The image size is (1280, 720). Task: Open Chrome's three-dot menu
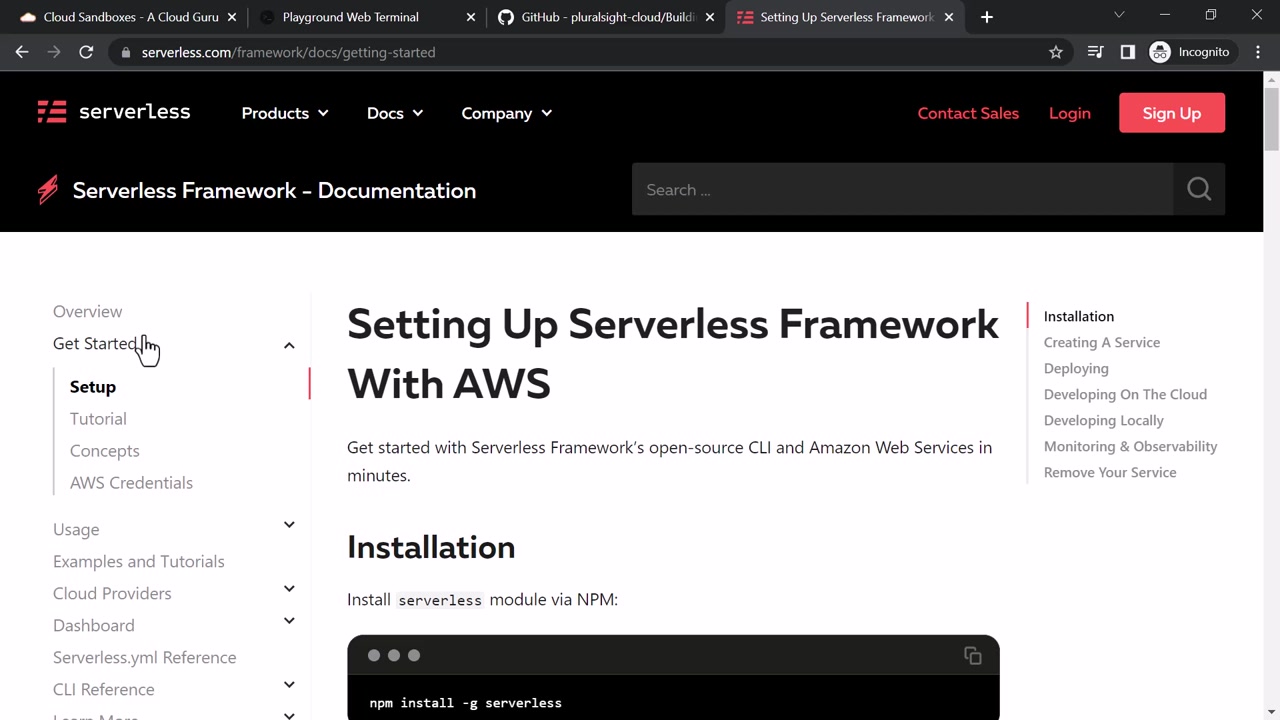[1257, 52]
